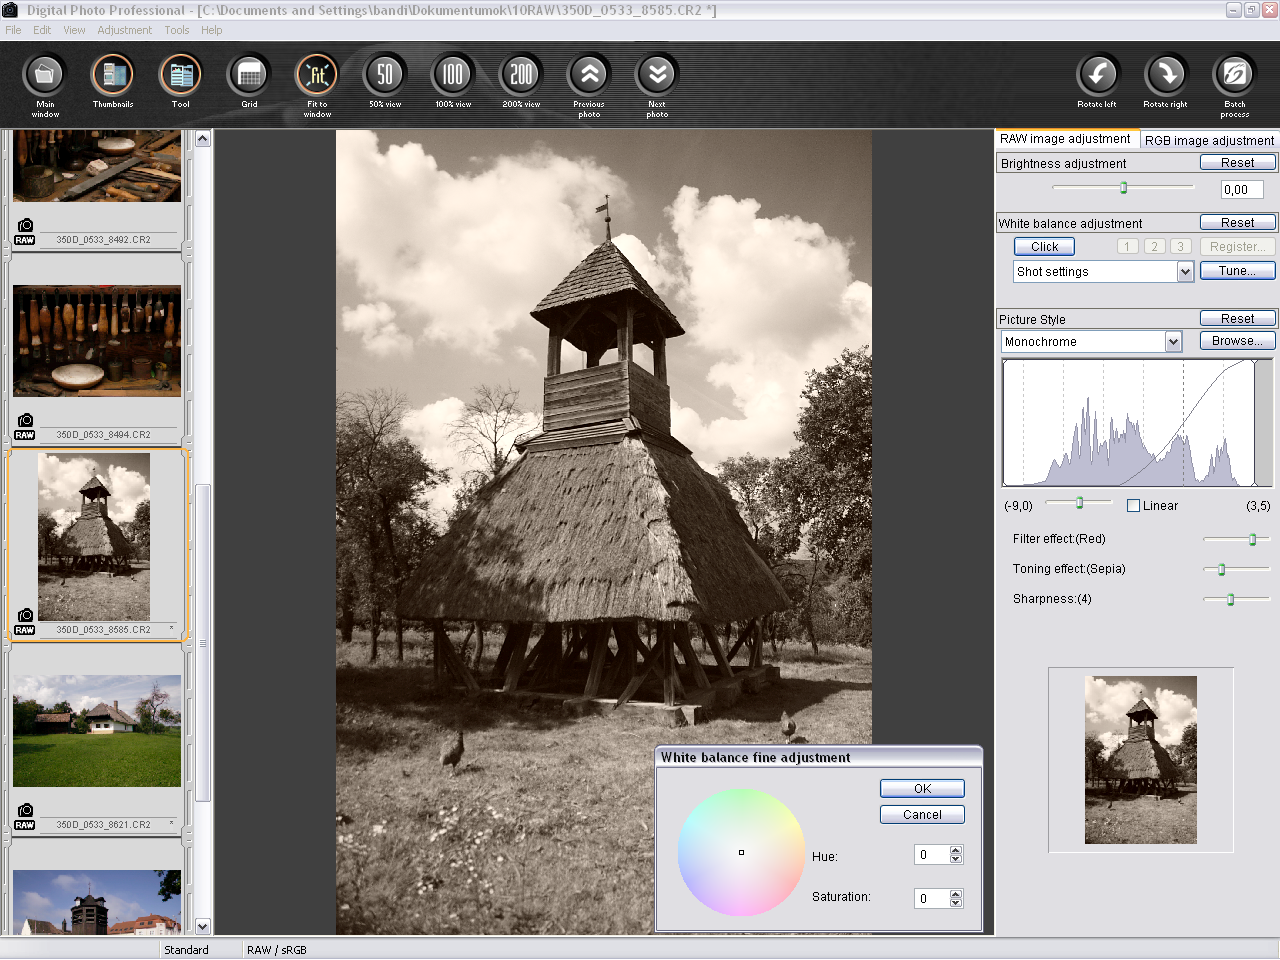The height and width of the screenshot is (960, 1280).
Task: Open Batch process
Action: pyautogui.click(x=1234, y=75)
